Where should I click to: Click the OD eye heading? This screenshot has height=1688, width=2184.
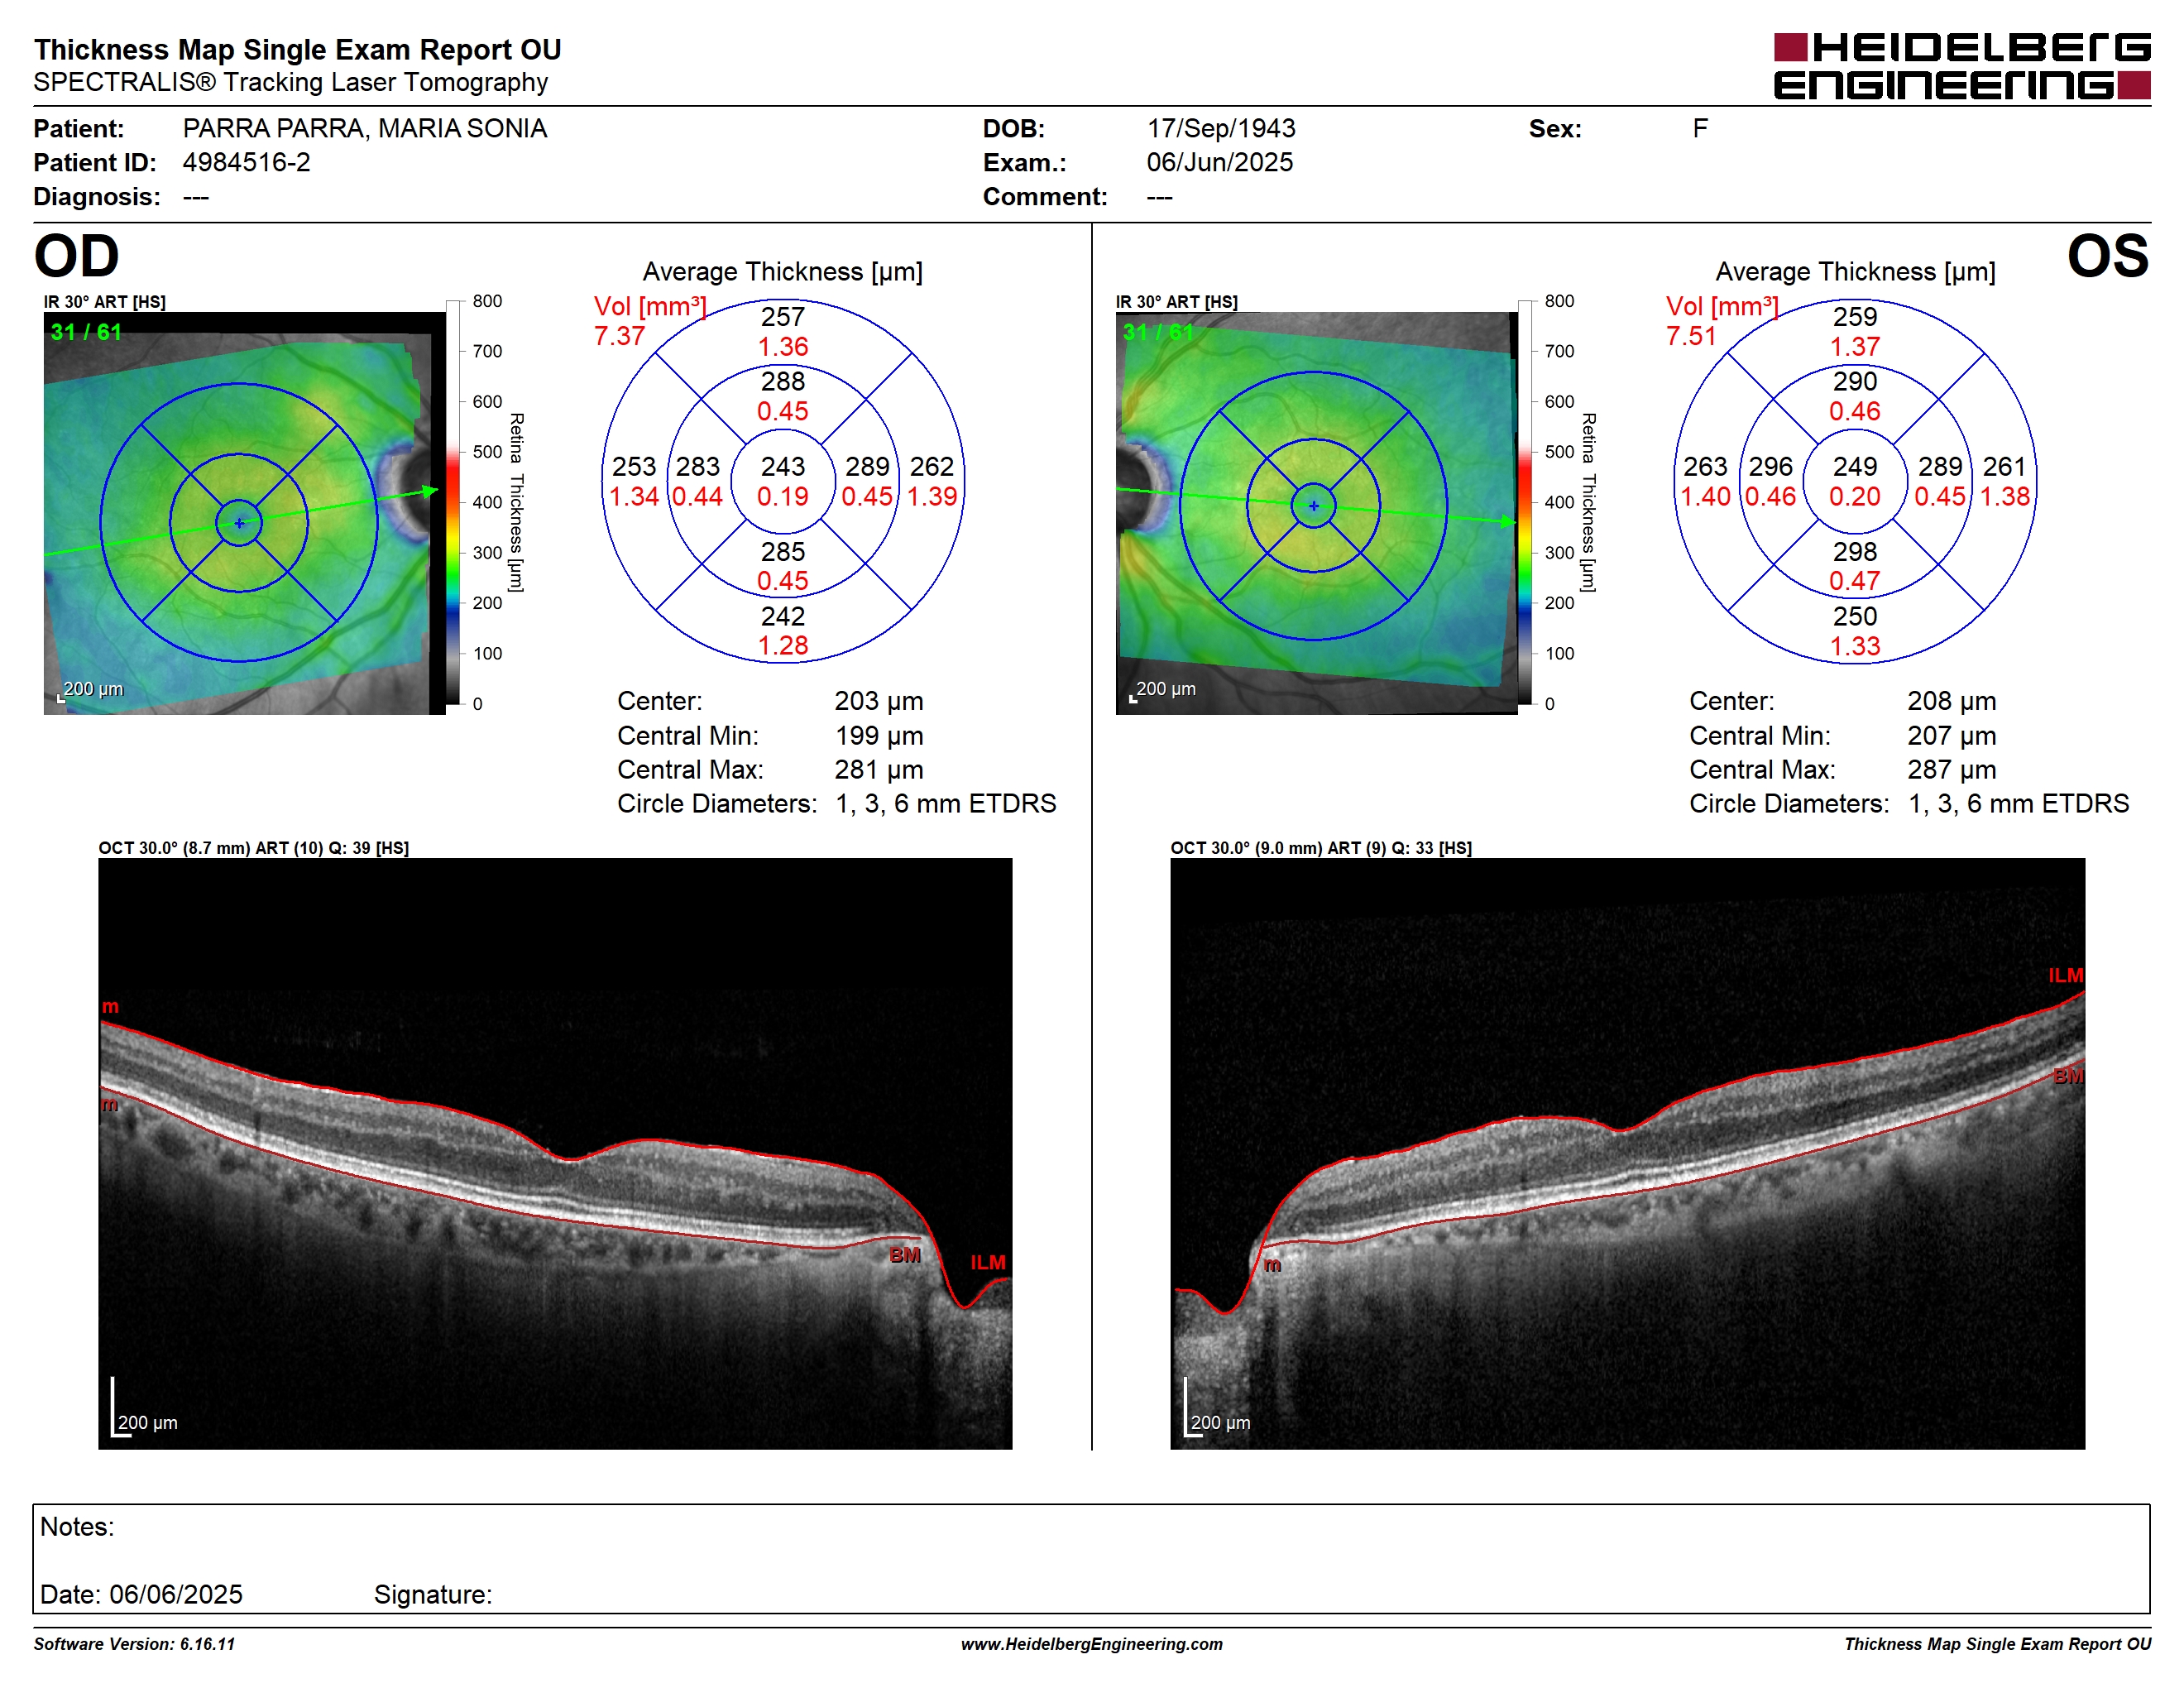(x=77, y=256)
